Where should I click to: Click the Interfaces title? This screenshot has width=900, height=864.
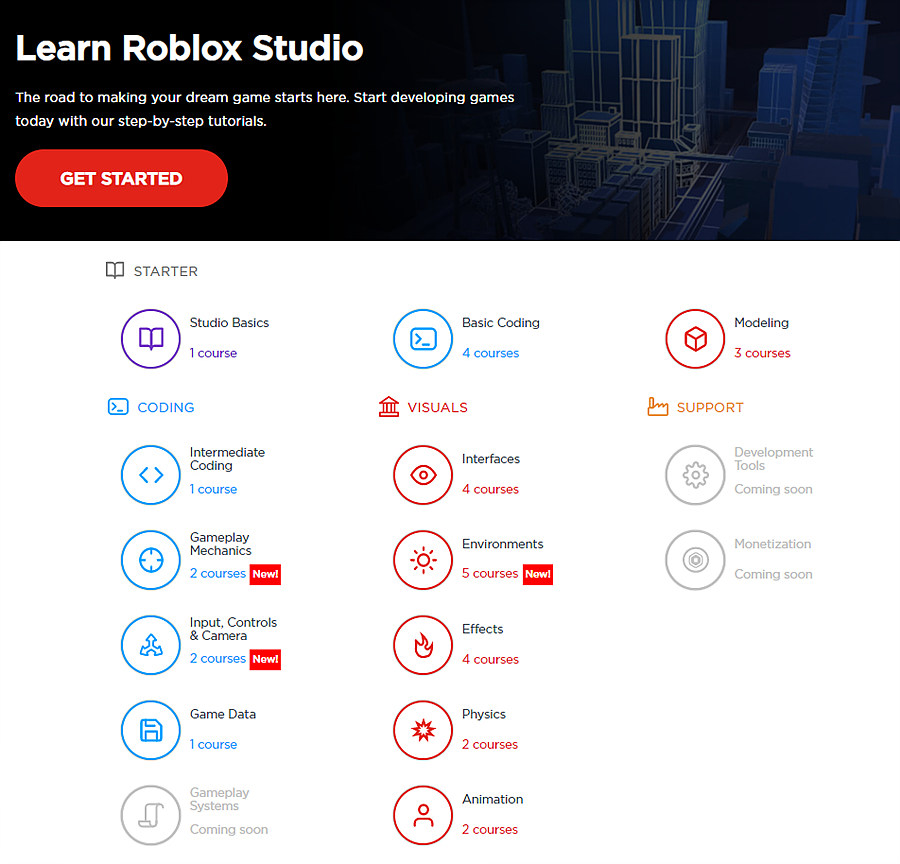491,459
